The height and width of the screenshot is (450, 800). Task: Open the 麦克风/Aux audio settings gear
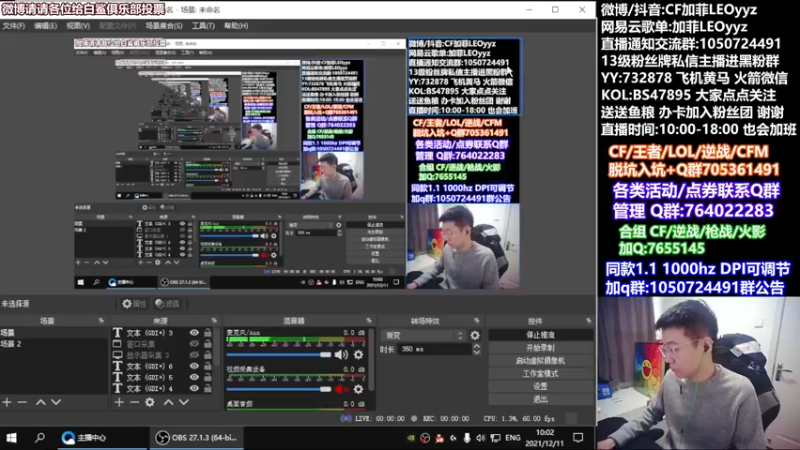[x=359, y=355]
